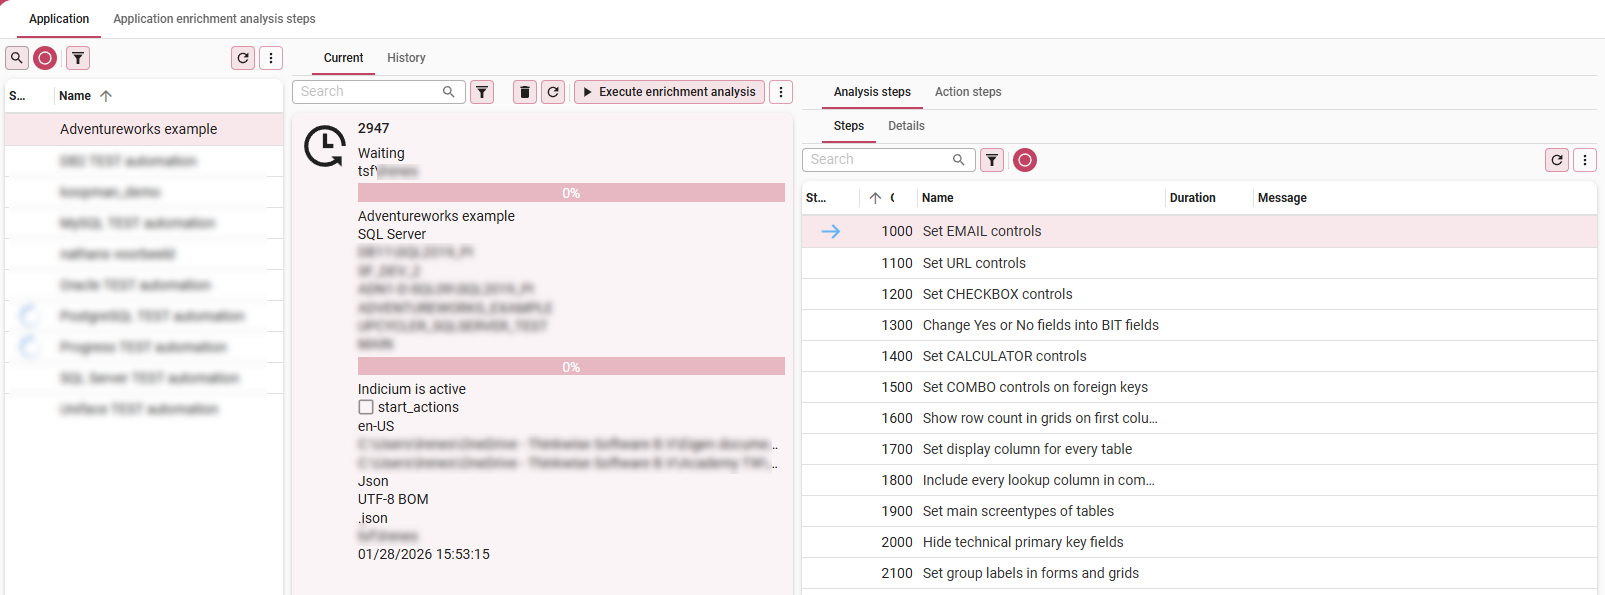Click the red circle icon in Steps toolbar
1605x595 pixels.
tap(1025, 160)
